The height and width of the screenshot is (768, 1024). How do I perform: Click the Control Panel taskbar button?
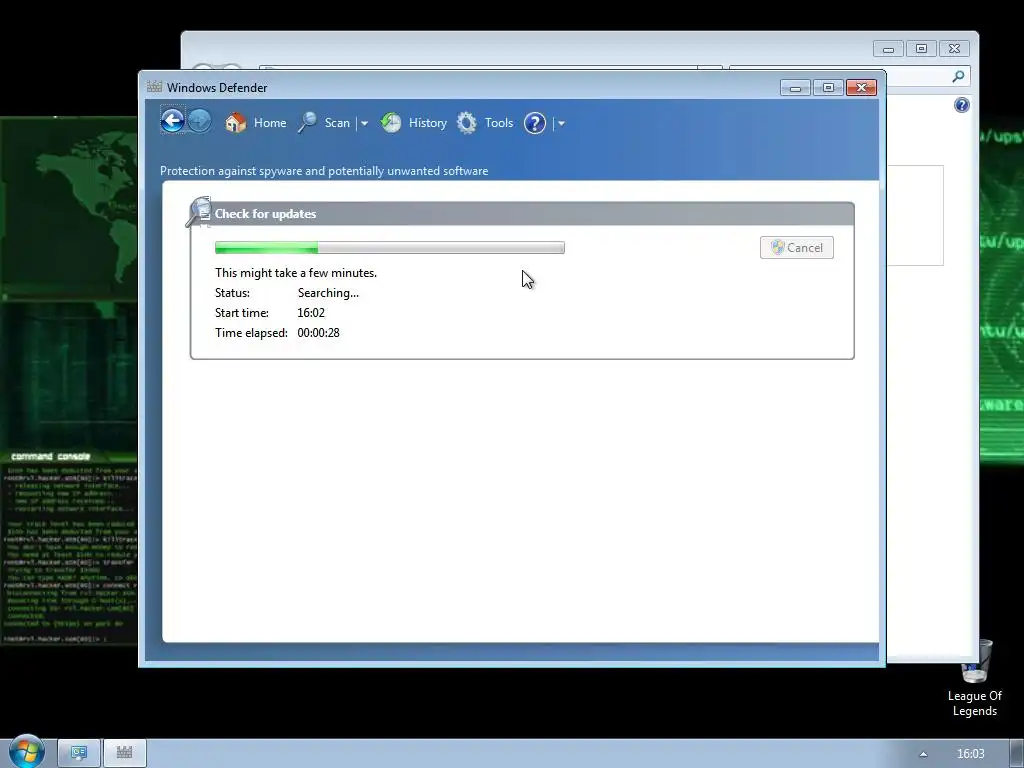79,753
